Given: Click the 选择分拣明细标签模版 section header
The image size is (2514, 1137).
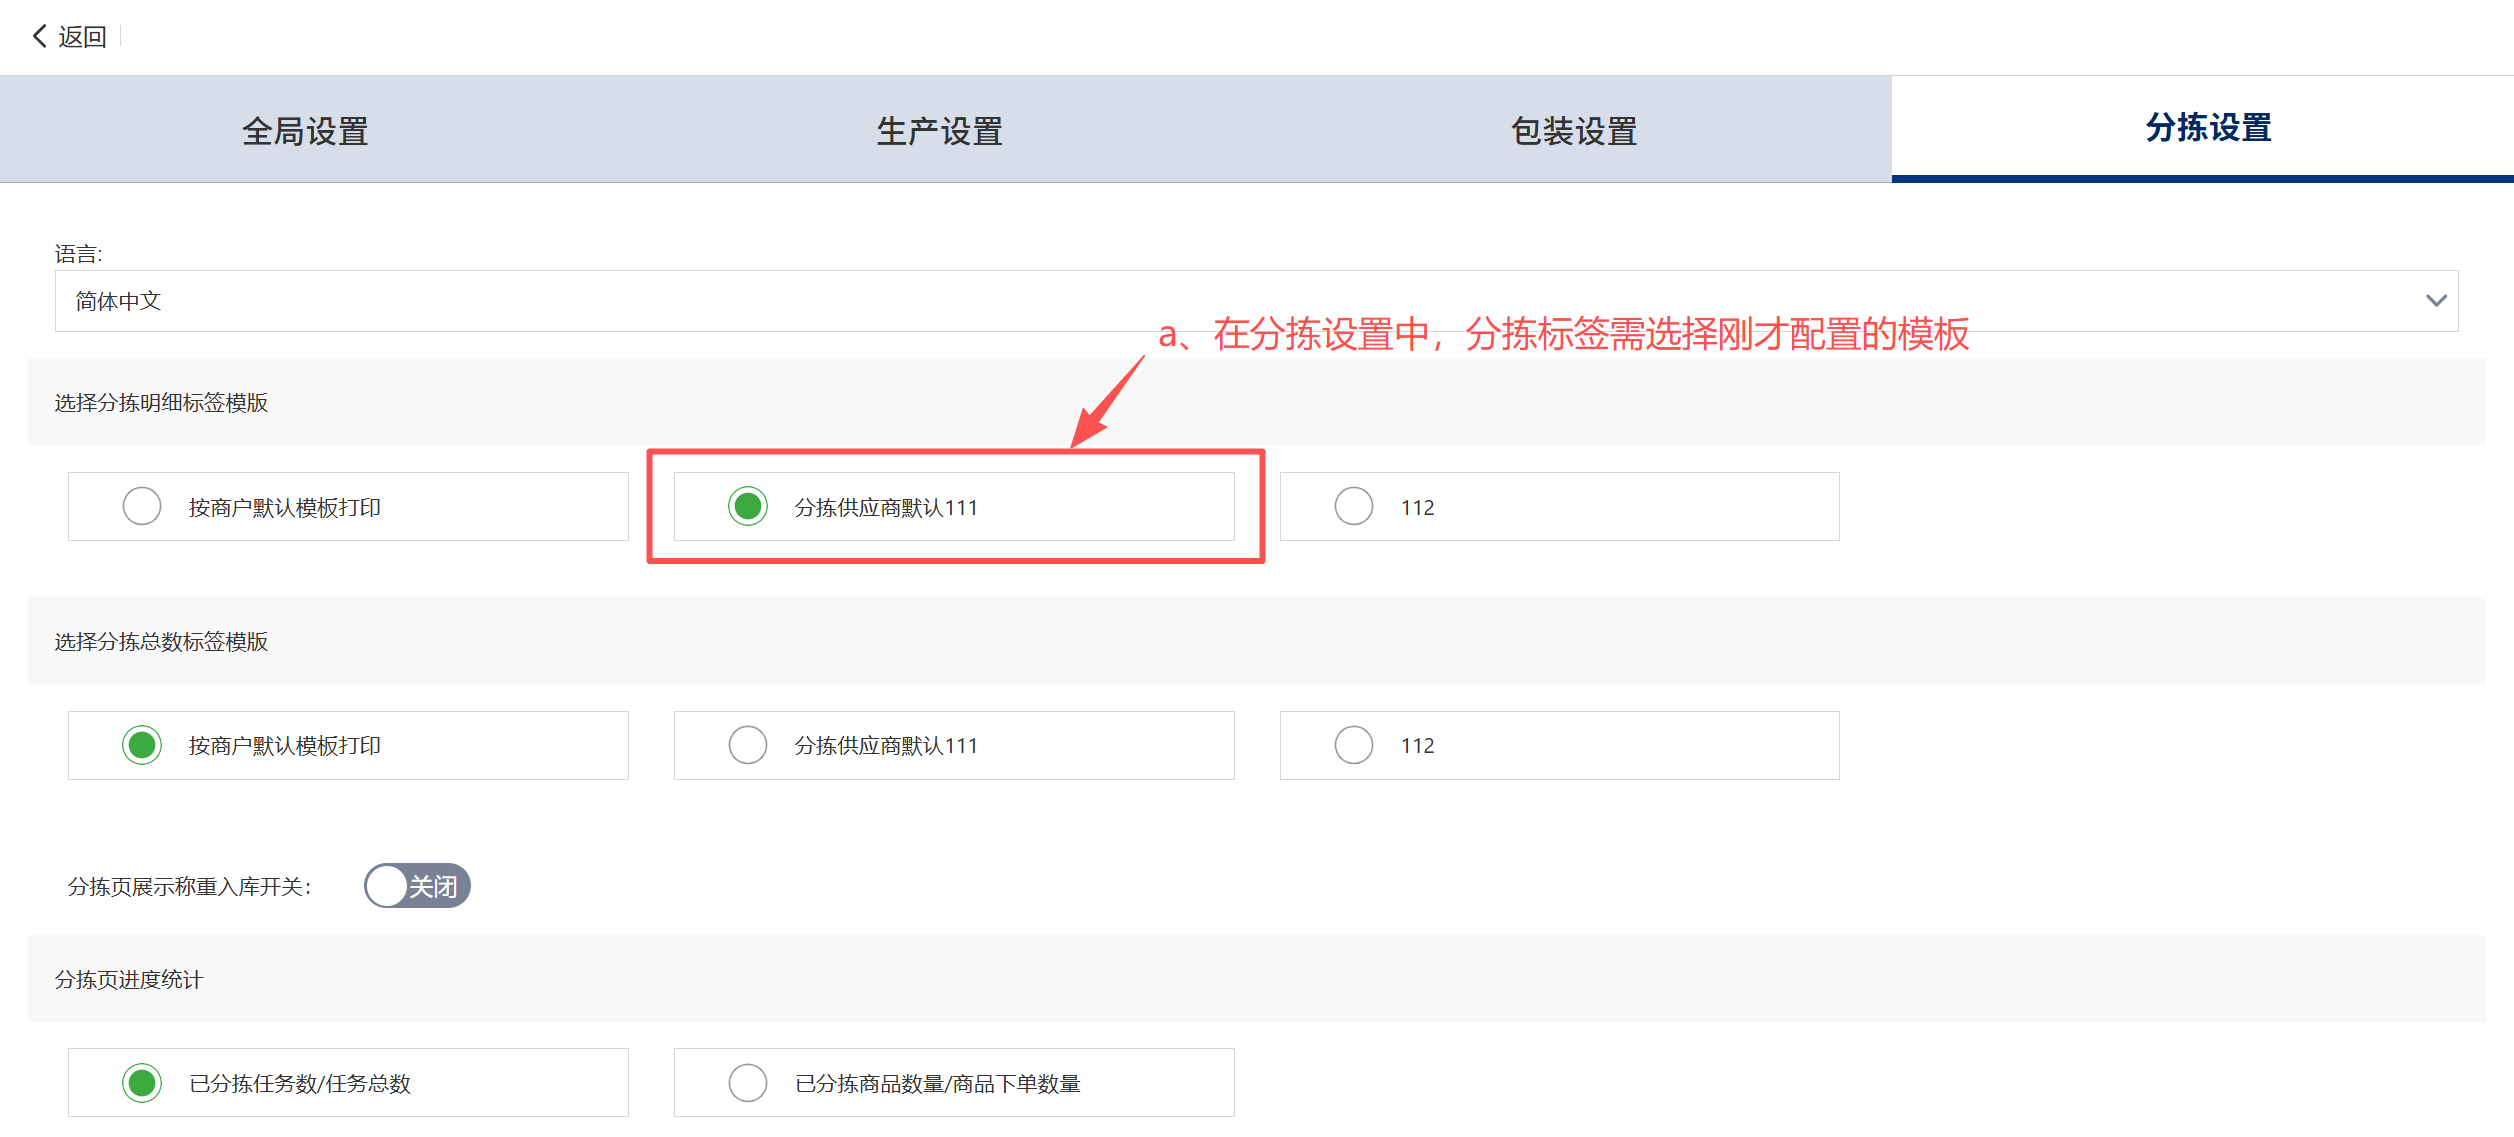Looking at the screenshot, I should pos(161,403).
